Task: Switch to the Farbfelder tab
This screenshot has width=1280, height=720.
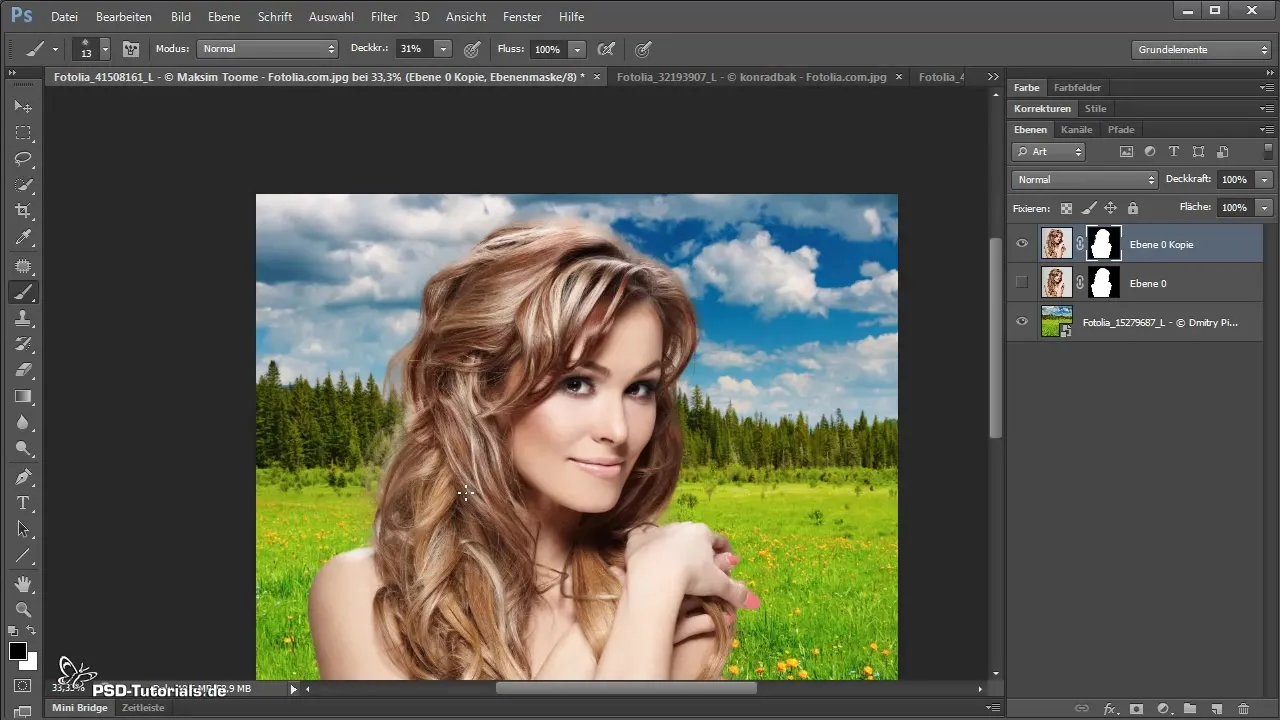Action: pyautogui.click(x=1077, y=88)
